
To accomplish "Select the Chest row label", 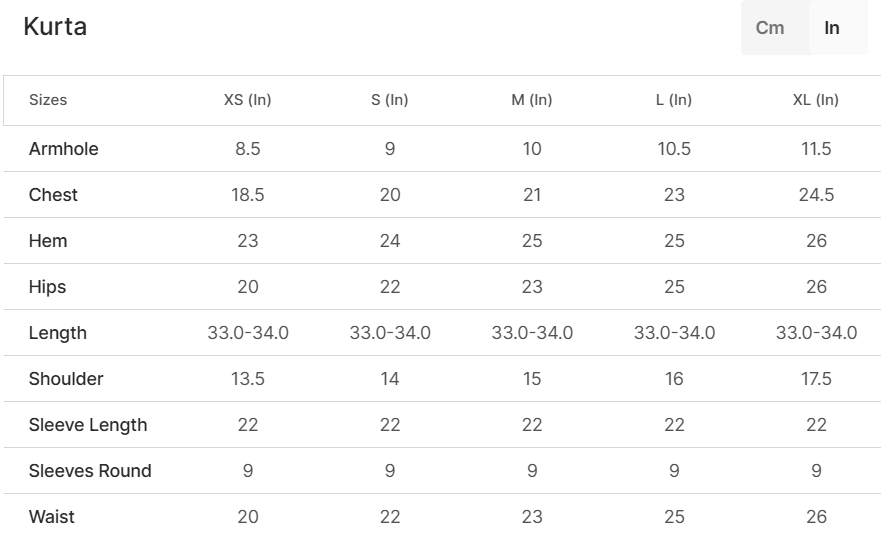I will [53, 195].
